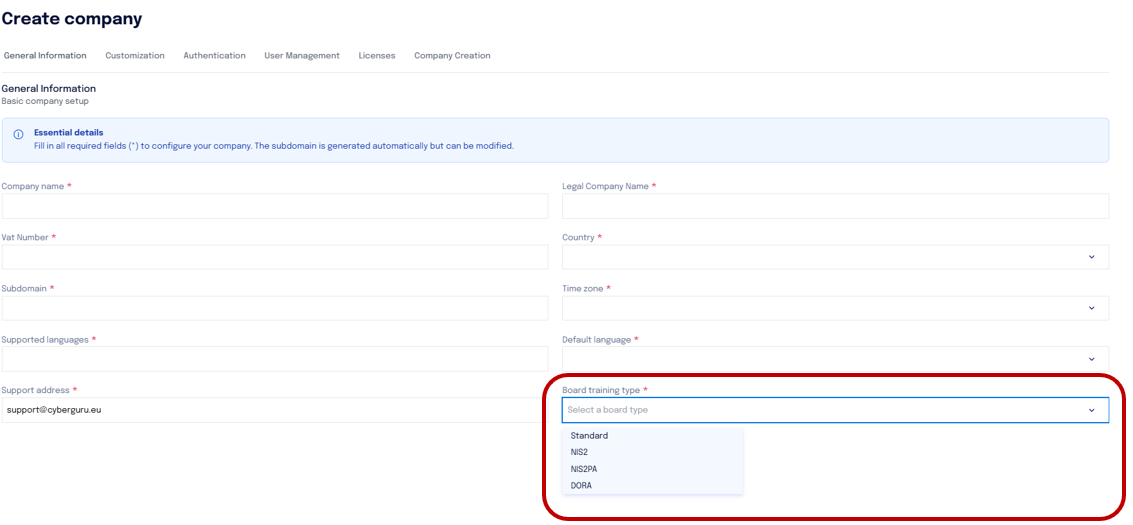Click the Subdomain input field

(x=275, y=308)
